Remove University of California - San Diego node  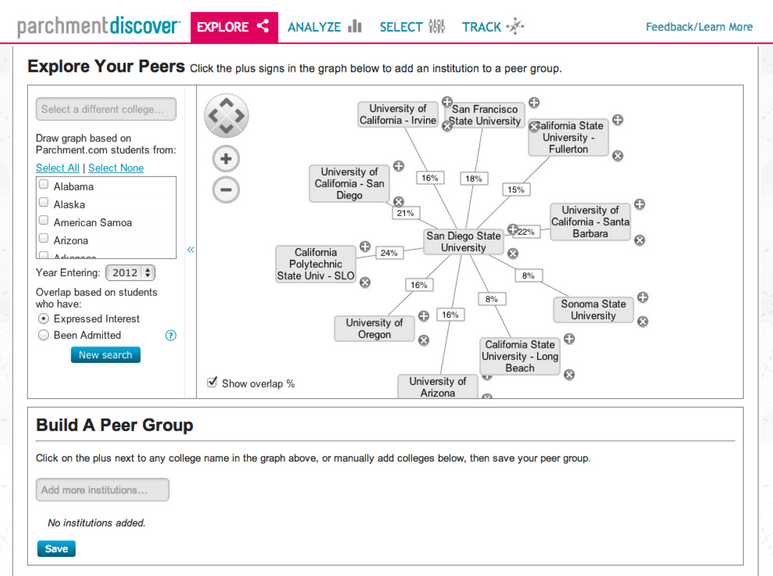(399, 201)
